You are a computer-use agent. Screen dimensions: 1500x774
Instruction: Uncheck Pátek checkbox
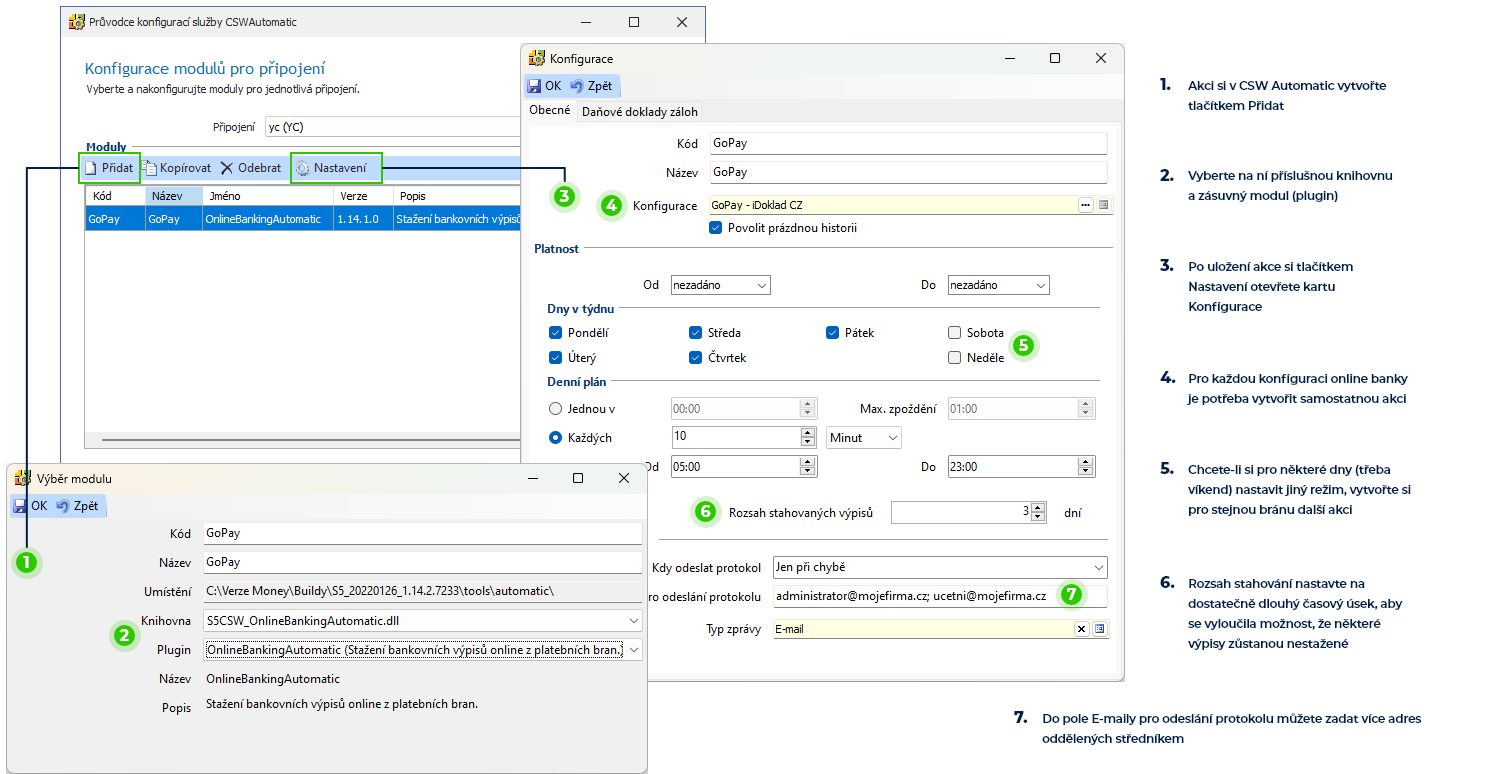click(x=832, y=333)
